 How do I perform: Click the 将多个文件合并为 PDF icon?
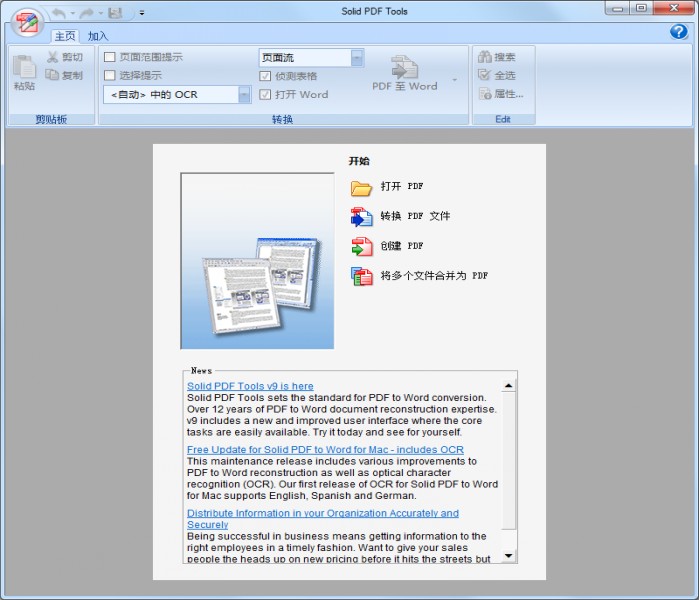362,276
